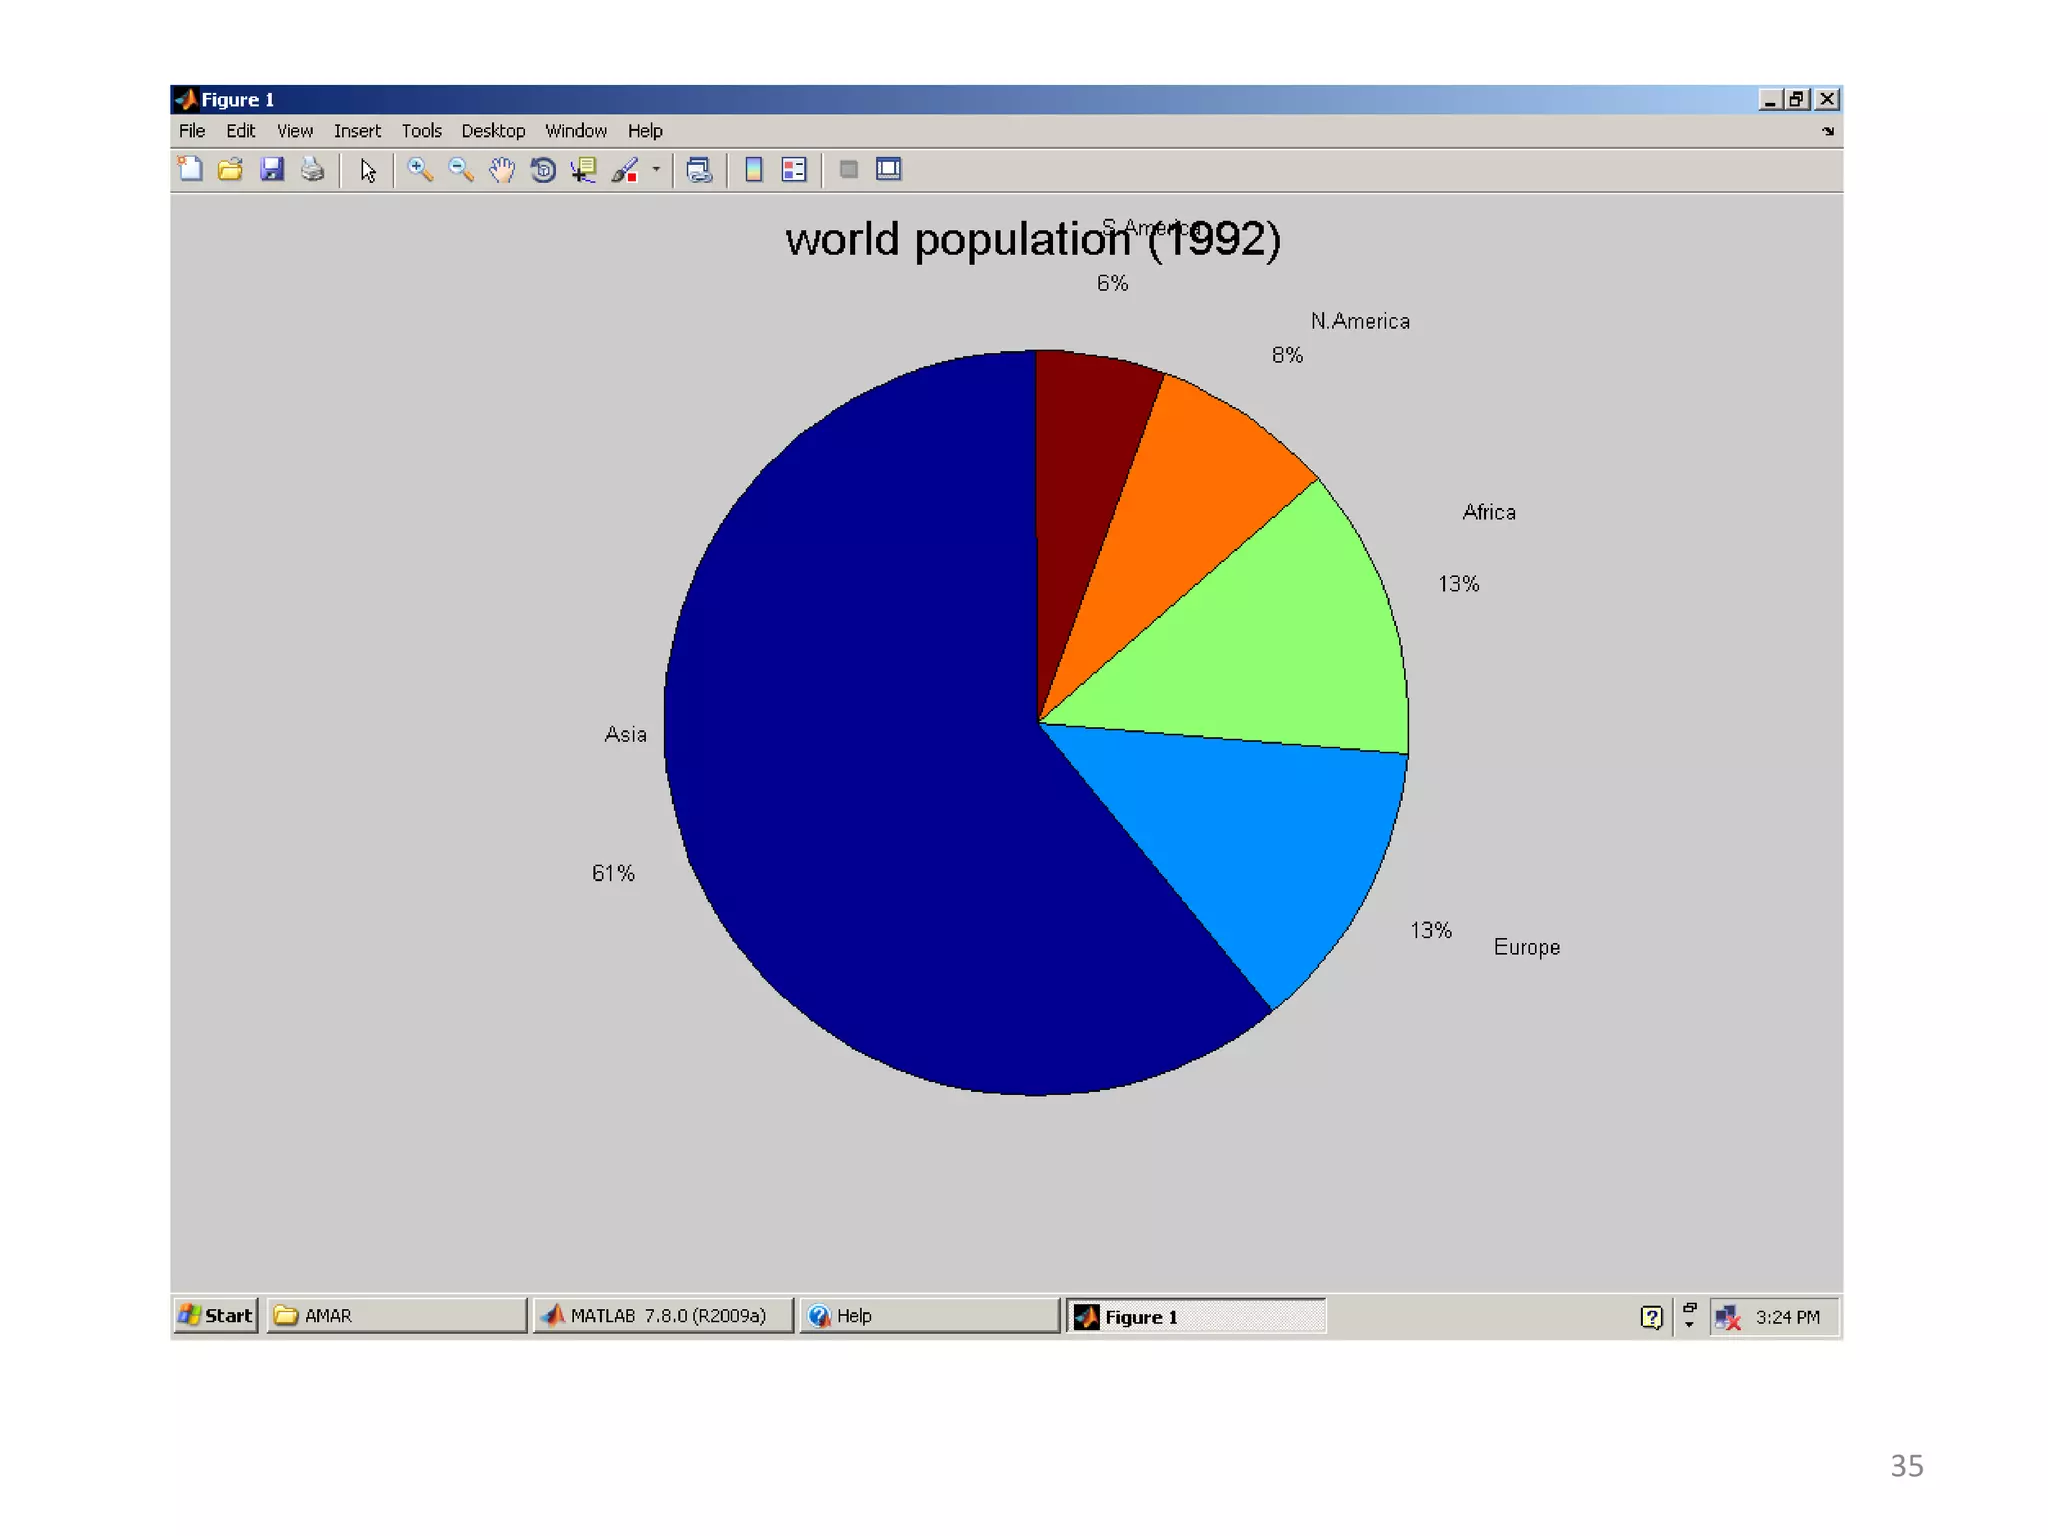Click the New Figure icon

[190, 170]
